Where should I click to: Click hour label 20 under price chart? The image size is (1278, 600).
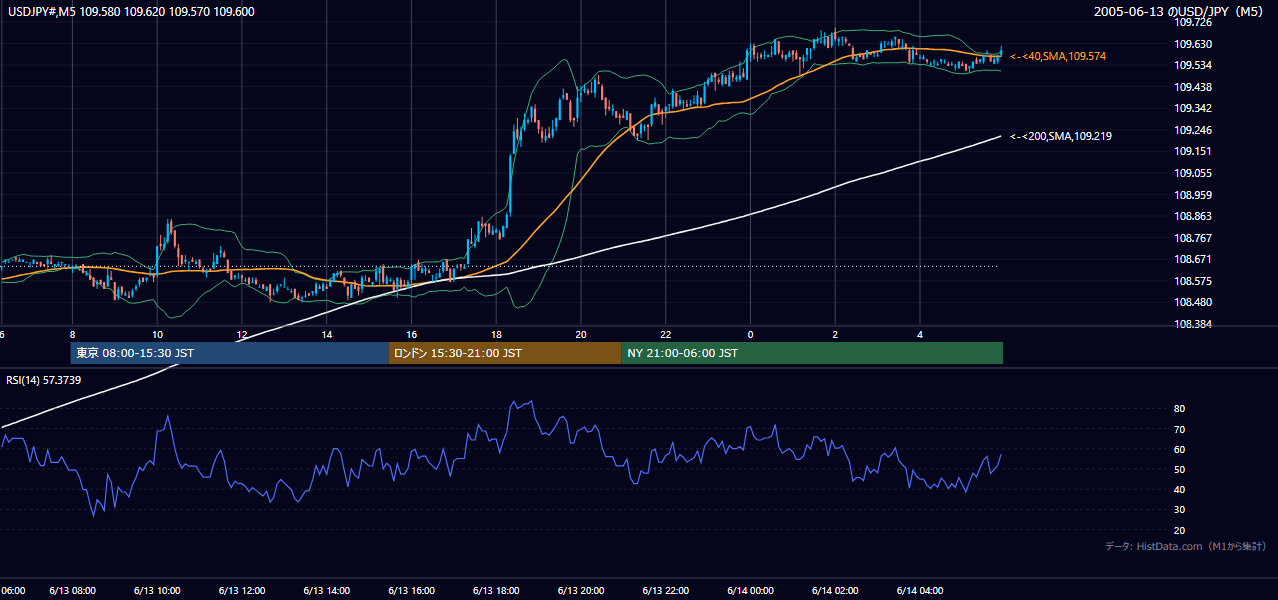click(581, 334)
